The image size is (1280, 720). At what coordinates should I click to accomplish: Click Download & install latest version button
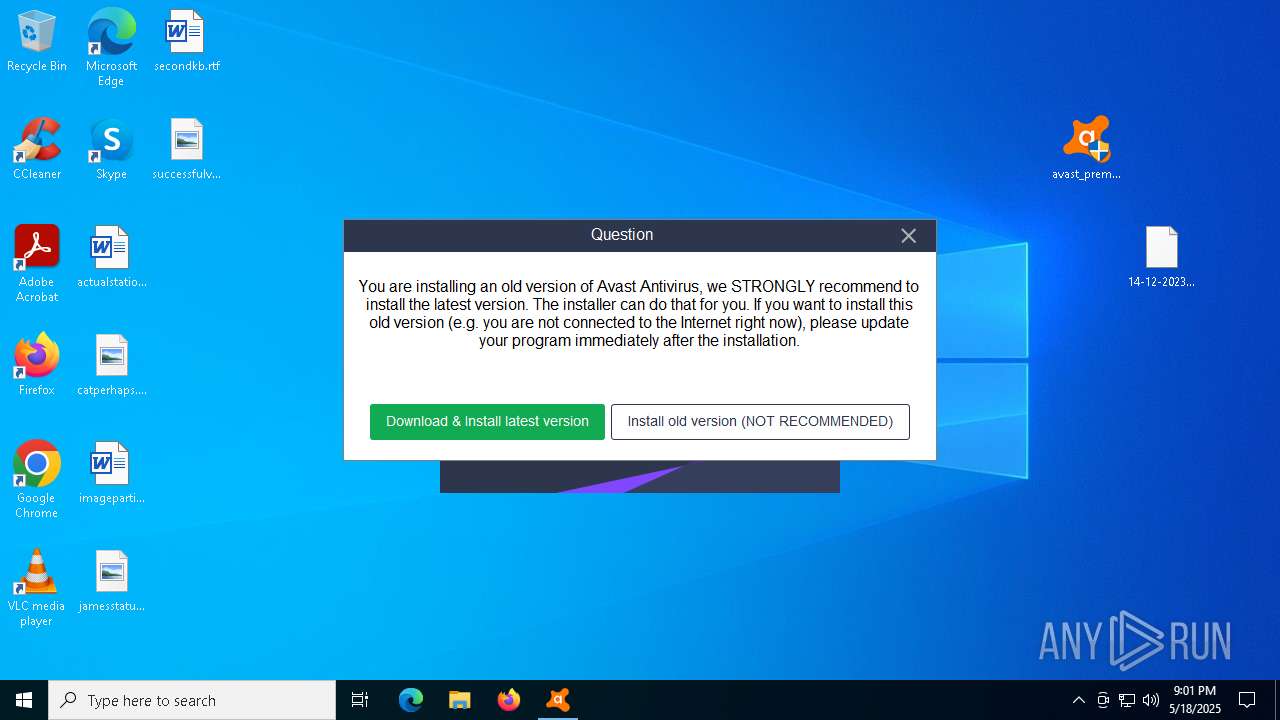487,422
